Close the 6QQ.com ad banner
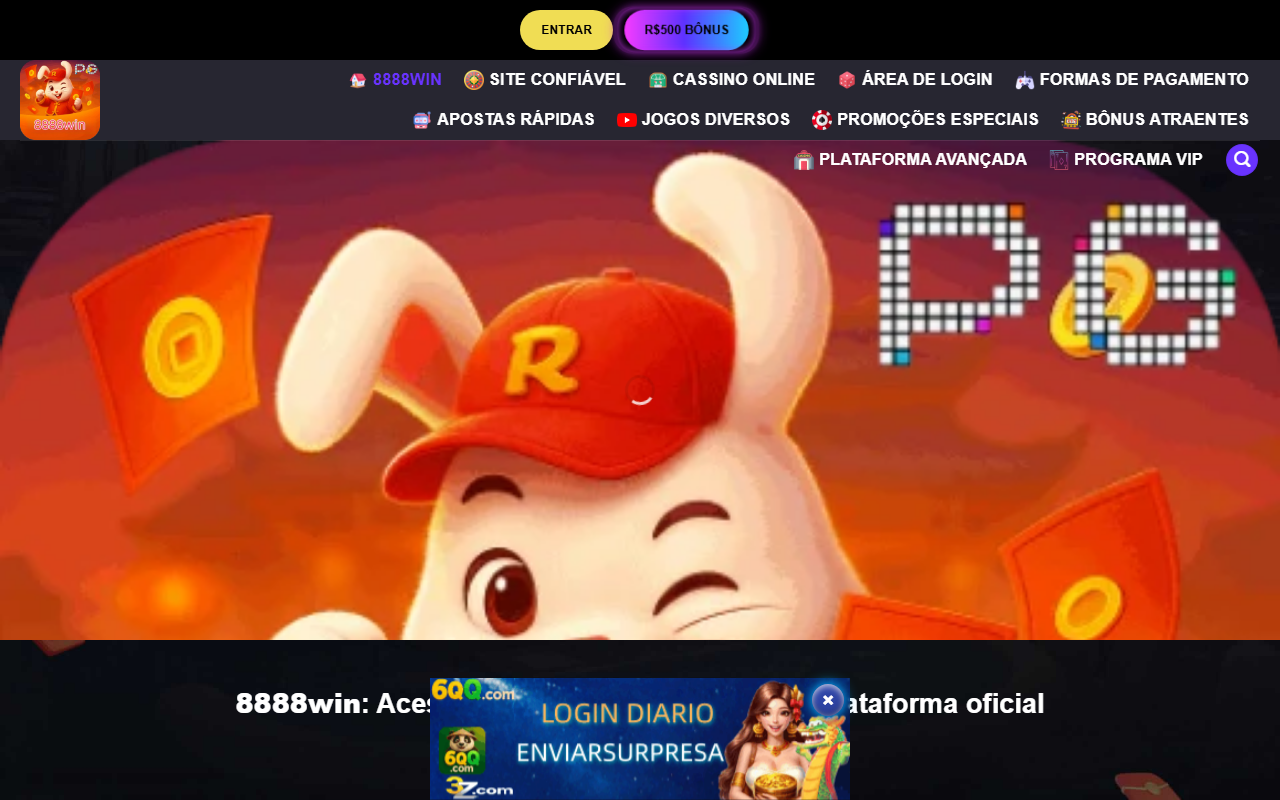Viewport: 1280px width, 800px height. tap(828, 700)
